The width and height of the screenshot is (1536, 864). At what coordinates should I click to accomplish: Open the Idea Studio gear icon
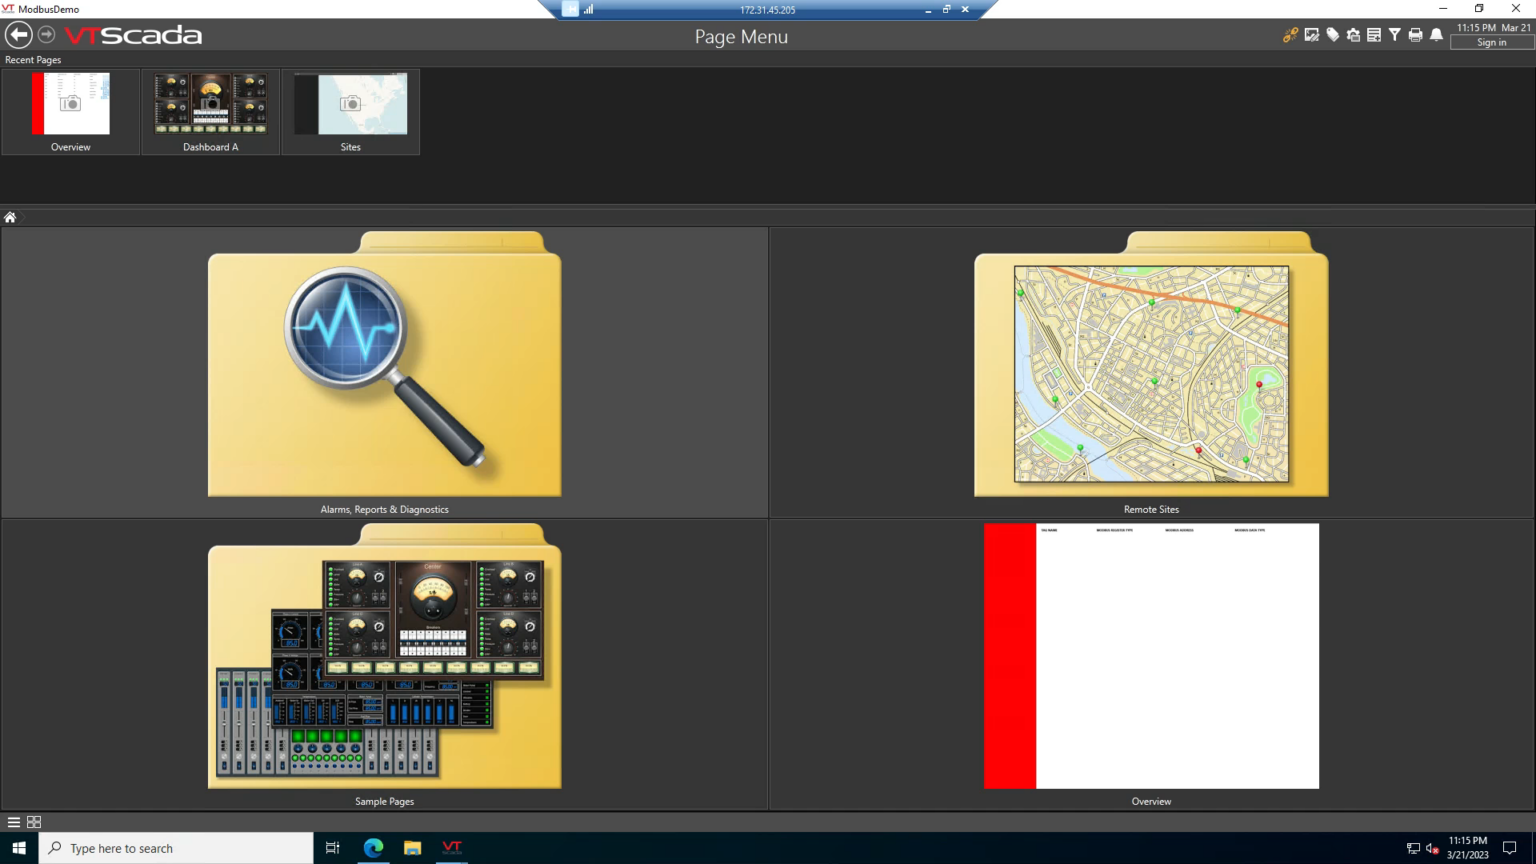(1353, 34)
